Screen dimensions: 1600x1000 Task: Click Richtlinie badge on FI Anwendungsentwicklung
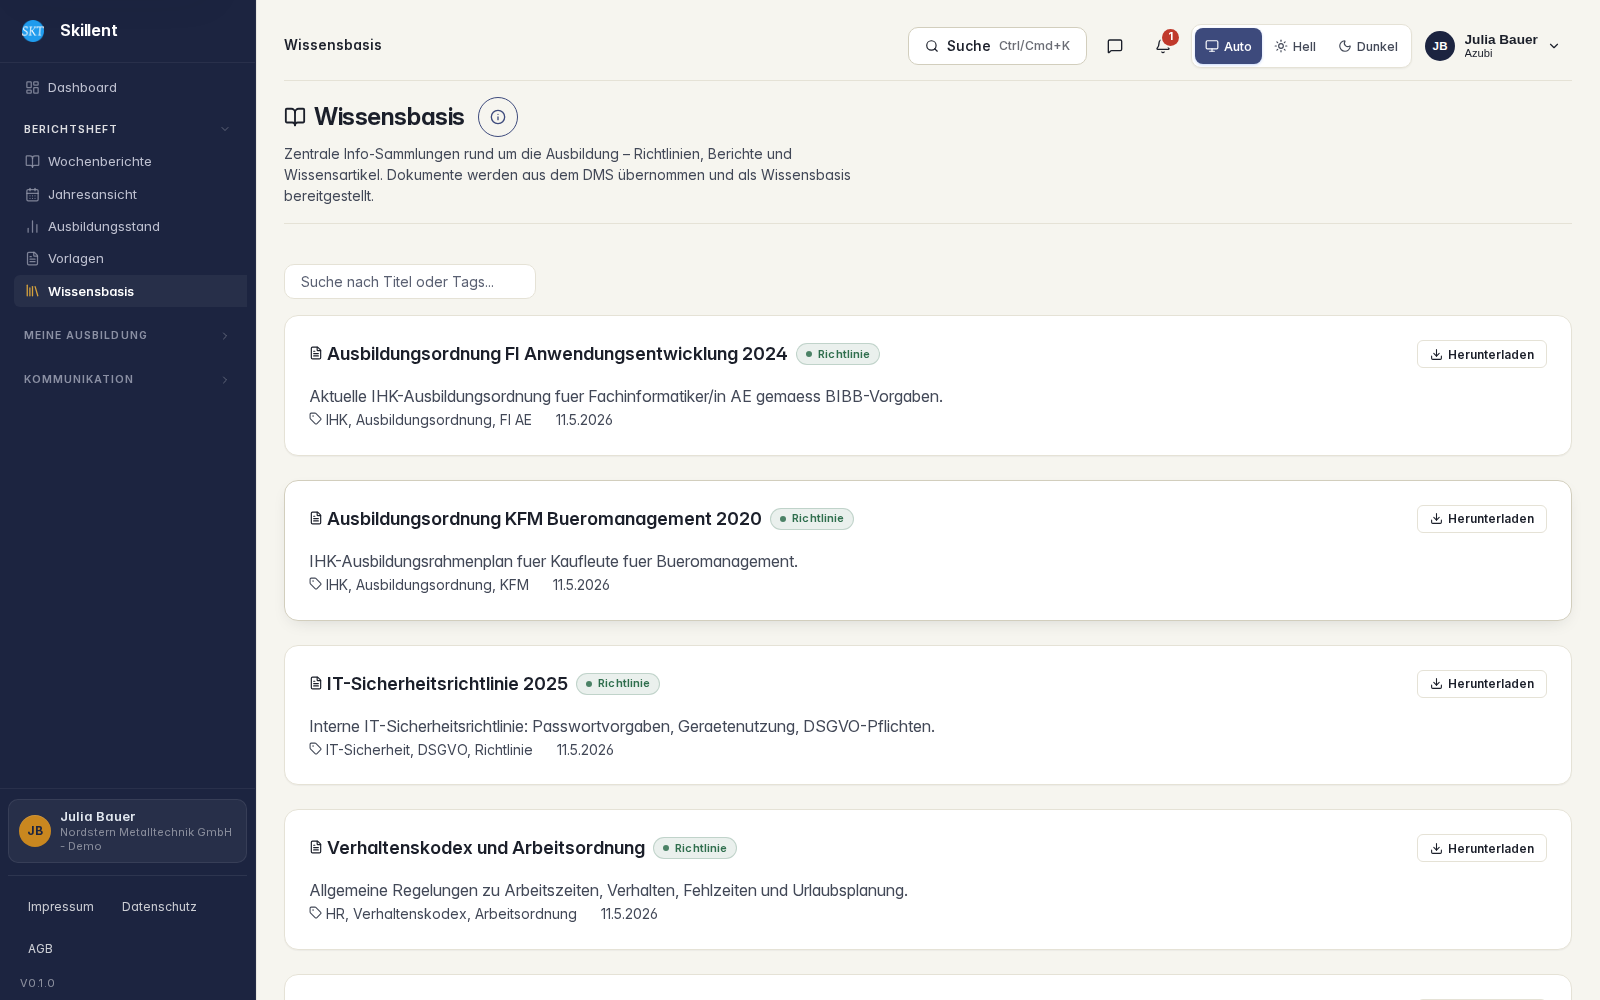[838, 354]
